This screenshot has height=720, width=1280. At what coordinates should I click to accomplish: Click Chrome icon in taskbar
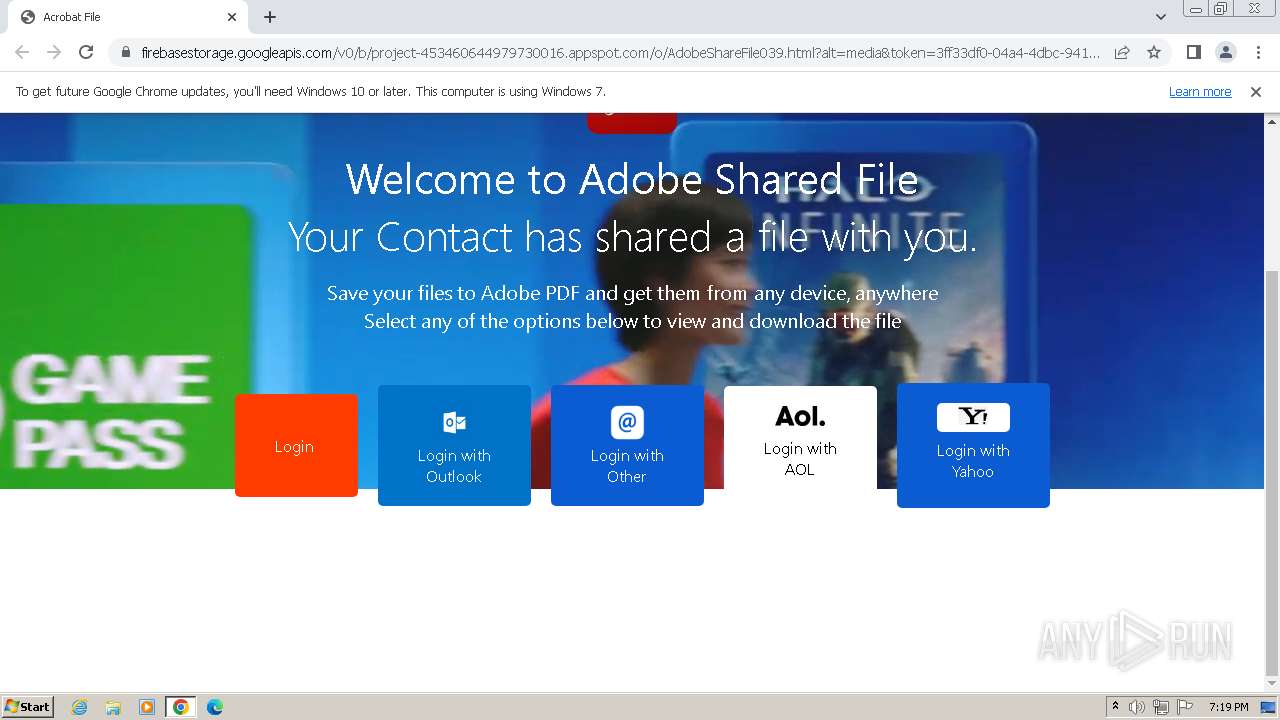[181, 707]
